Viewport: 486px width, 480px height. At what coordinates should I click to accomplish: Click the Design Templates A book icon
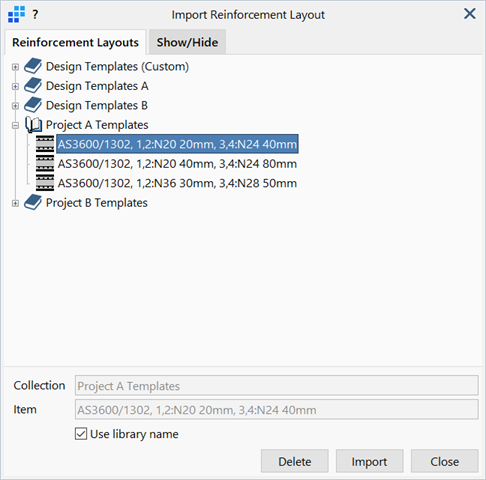tap(33, 86)
